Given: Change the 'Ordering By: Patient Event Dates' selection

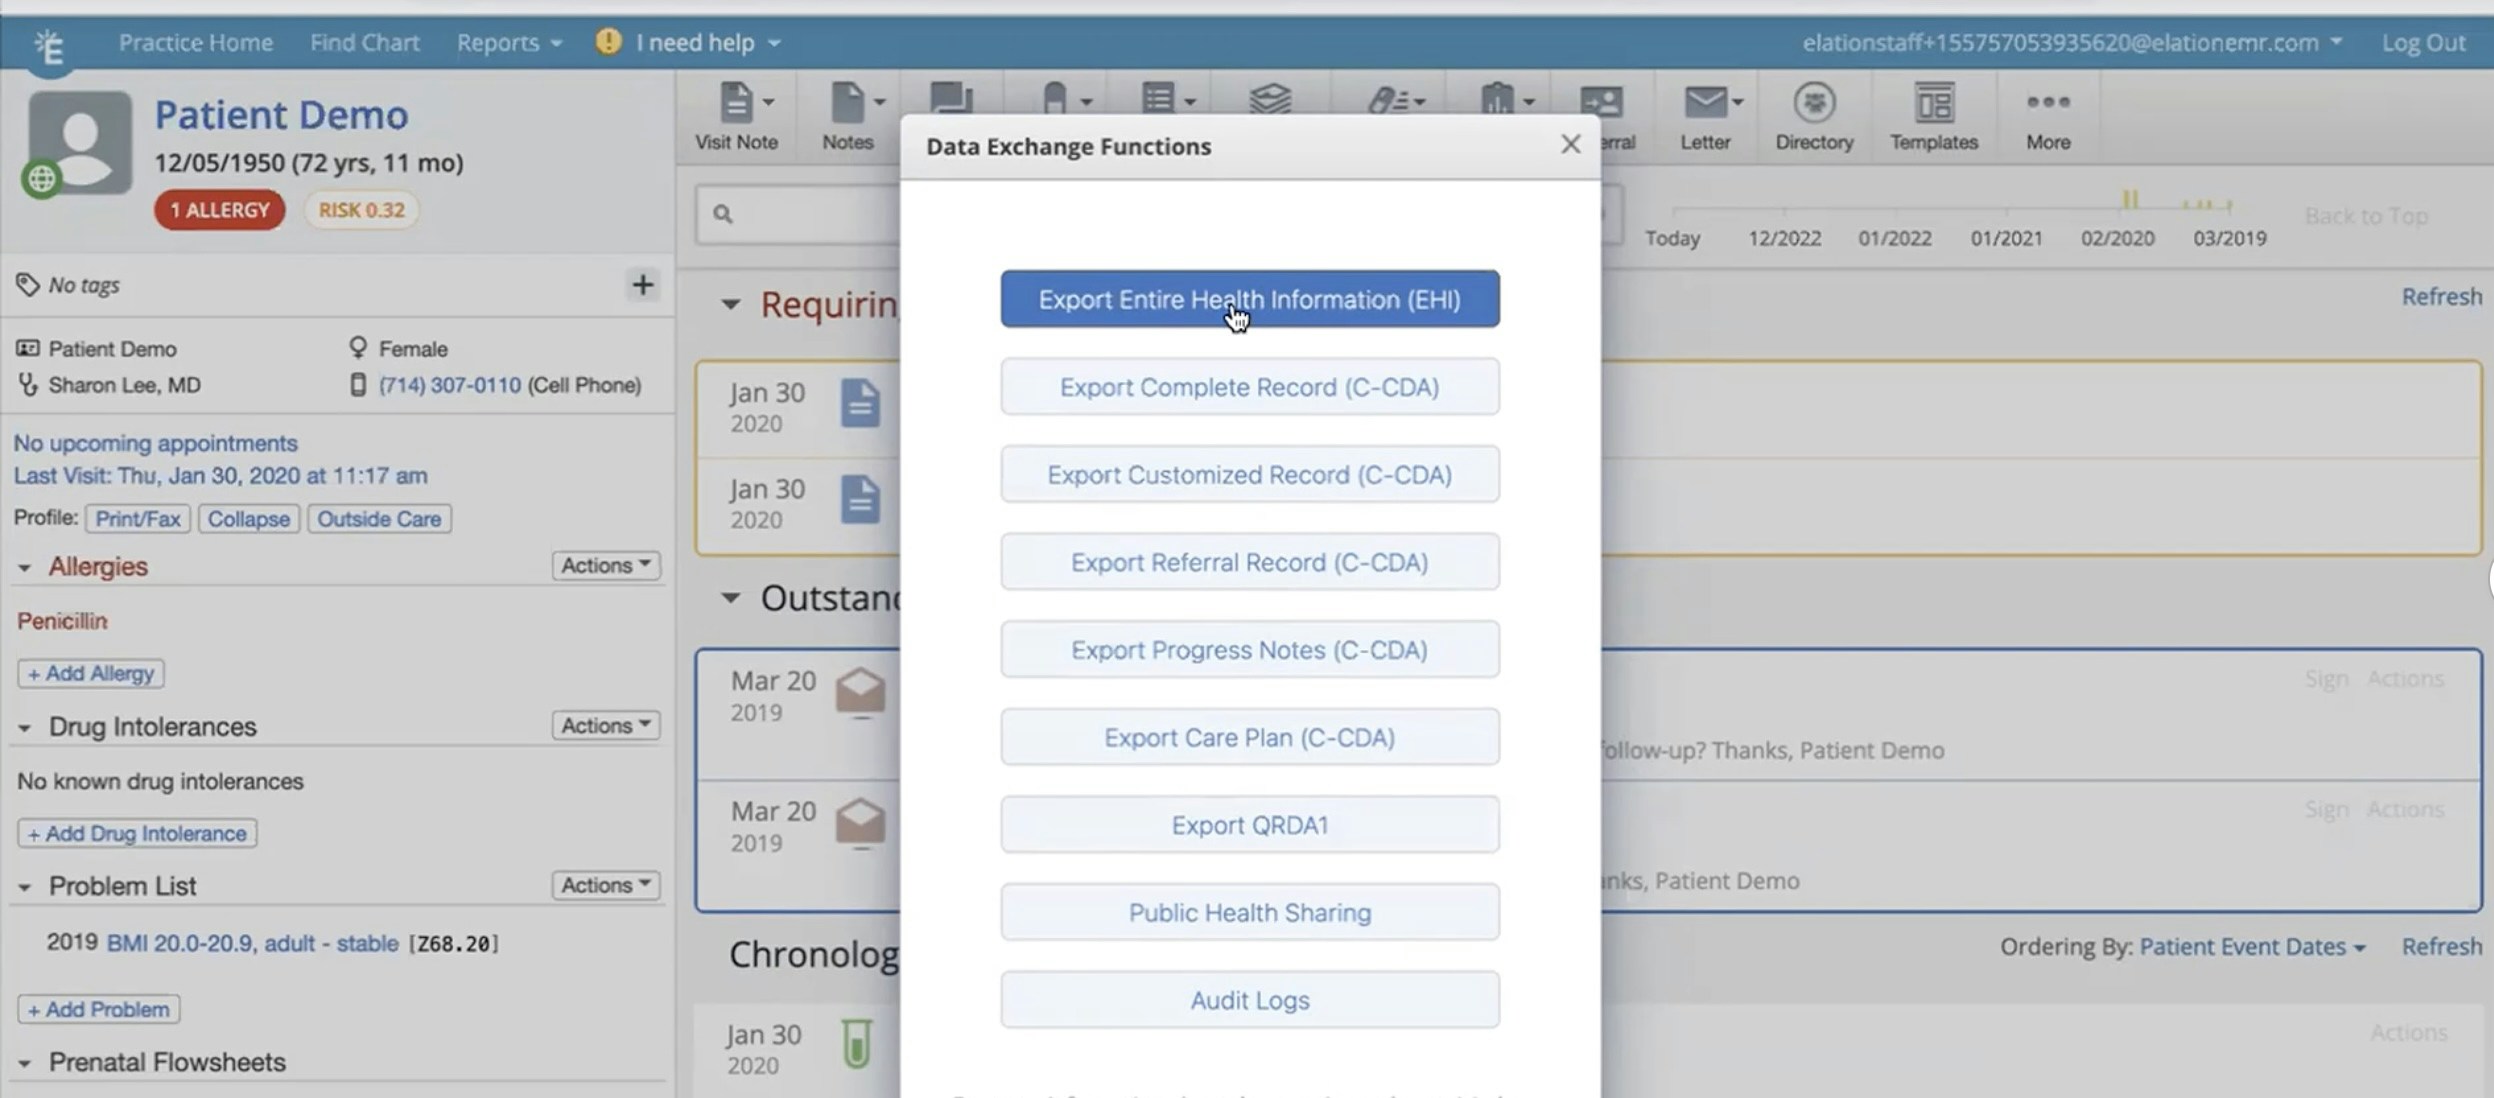Looking at the screenshot, I should coord(2251,945).
